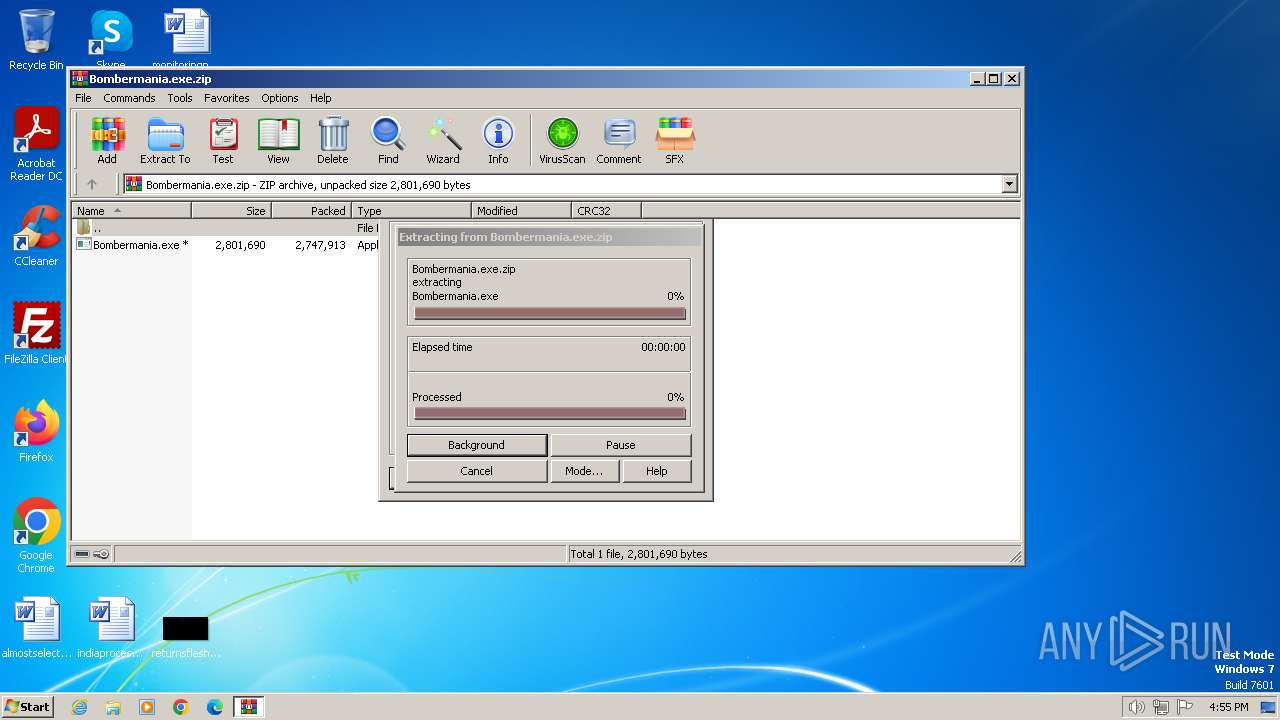Open the Comment tool
Screen dimensions: 1280x720
(619, 141)
